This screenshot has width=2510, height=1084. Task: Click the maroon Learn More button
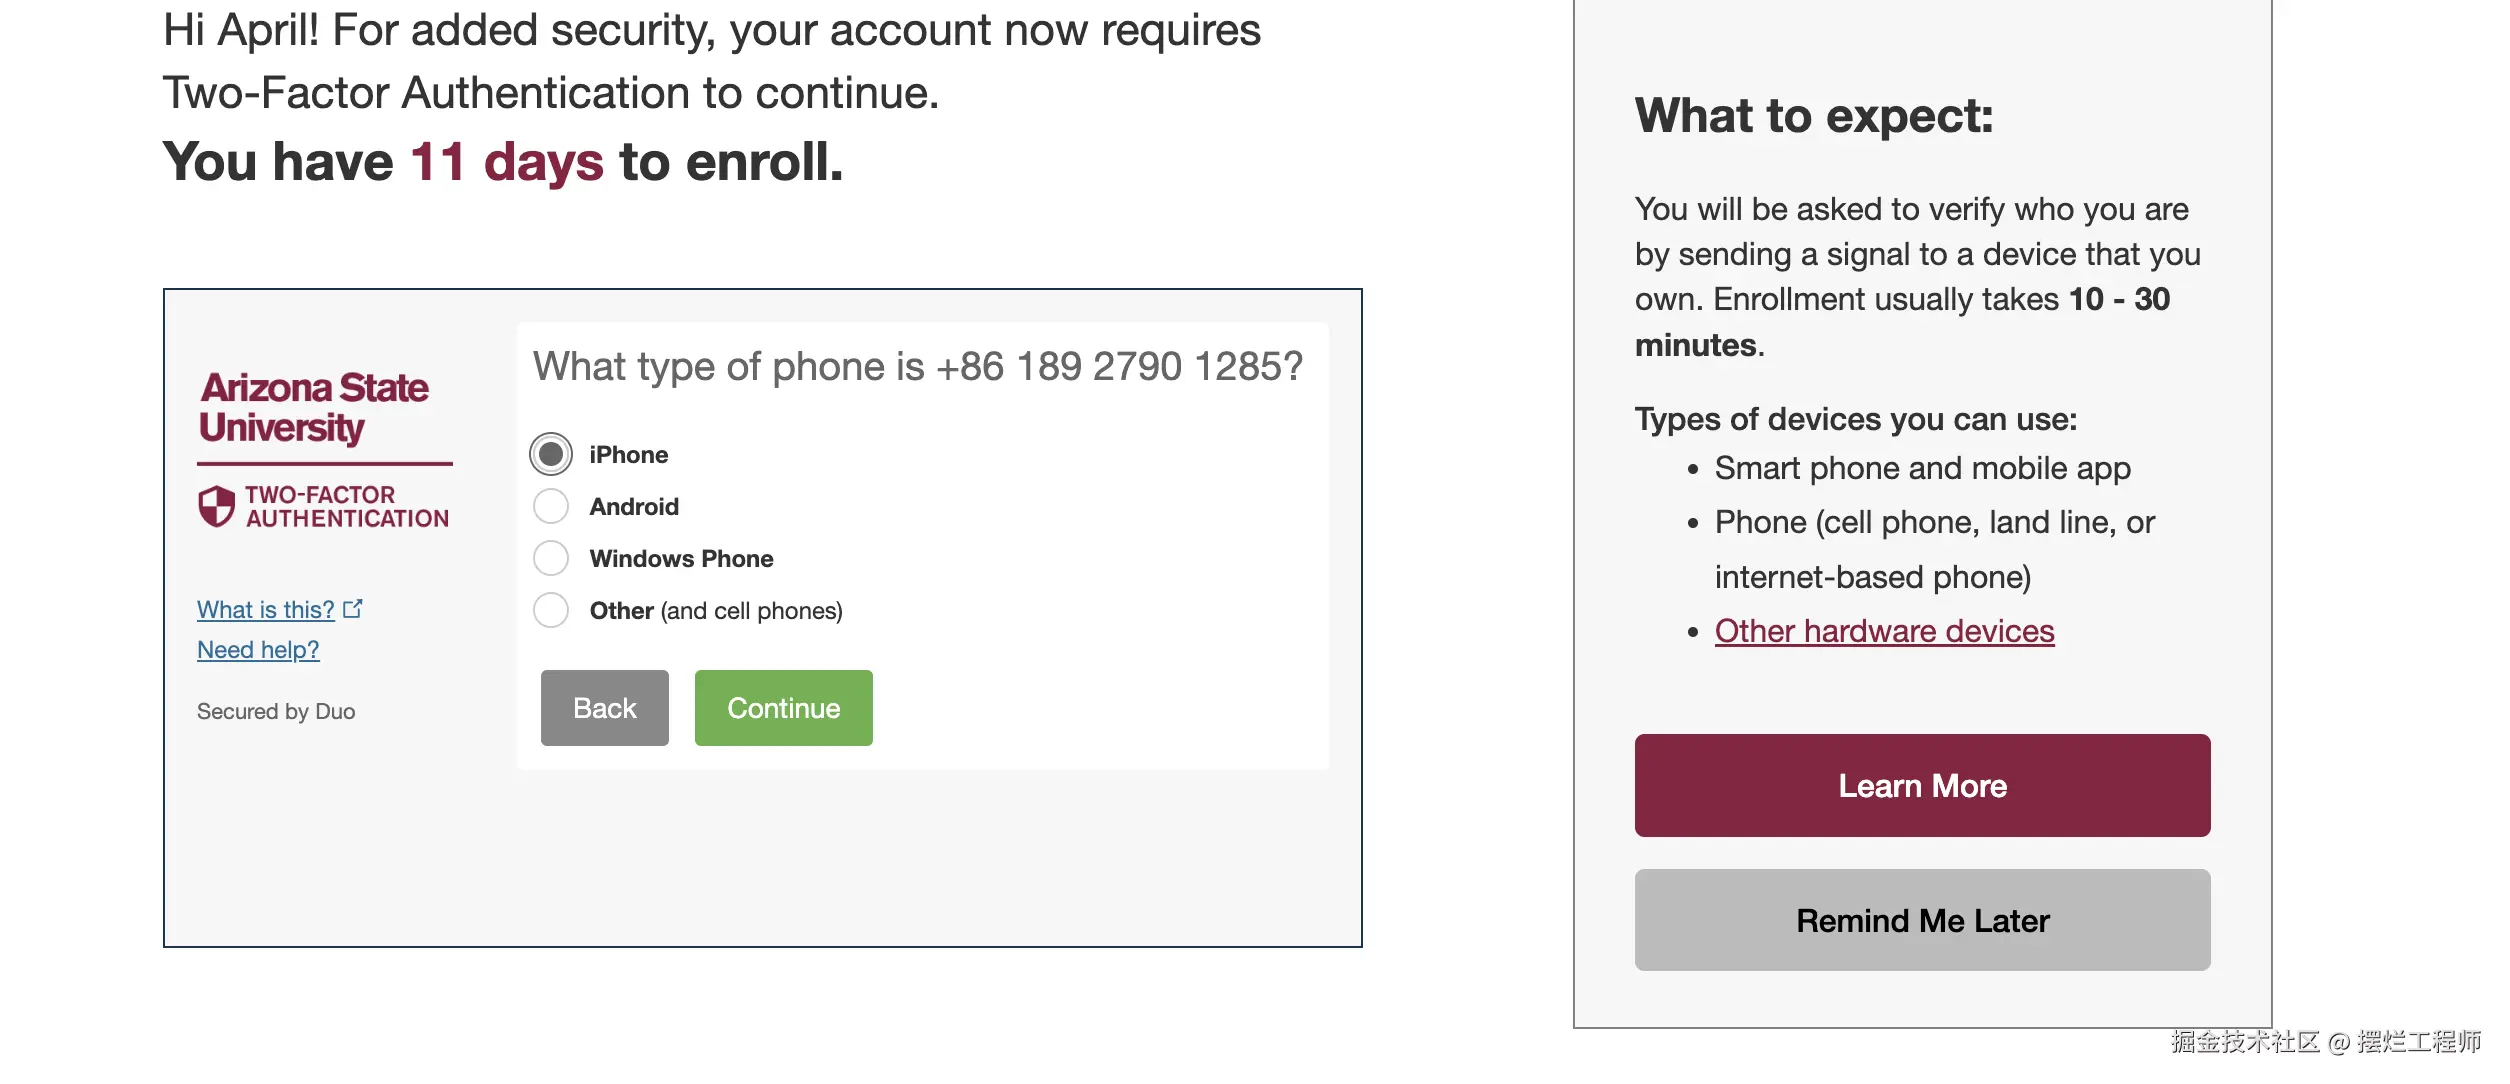[1922, 785]
